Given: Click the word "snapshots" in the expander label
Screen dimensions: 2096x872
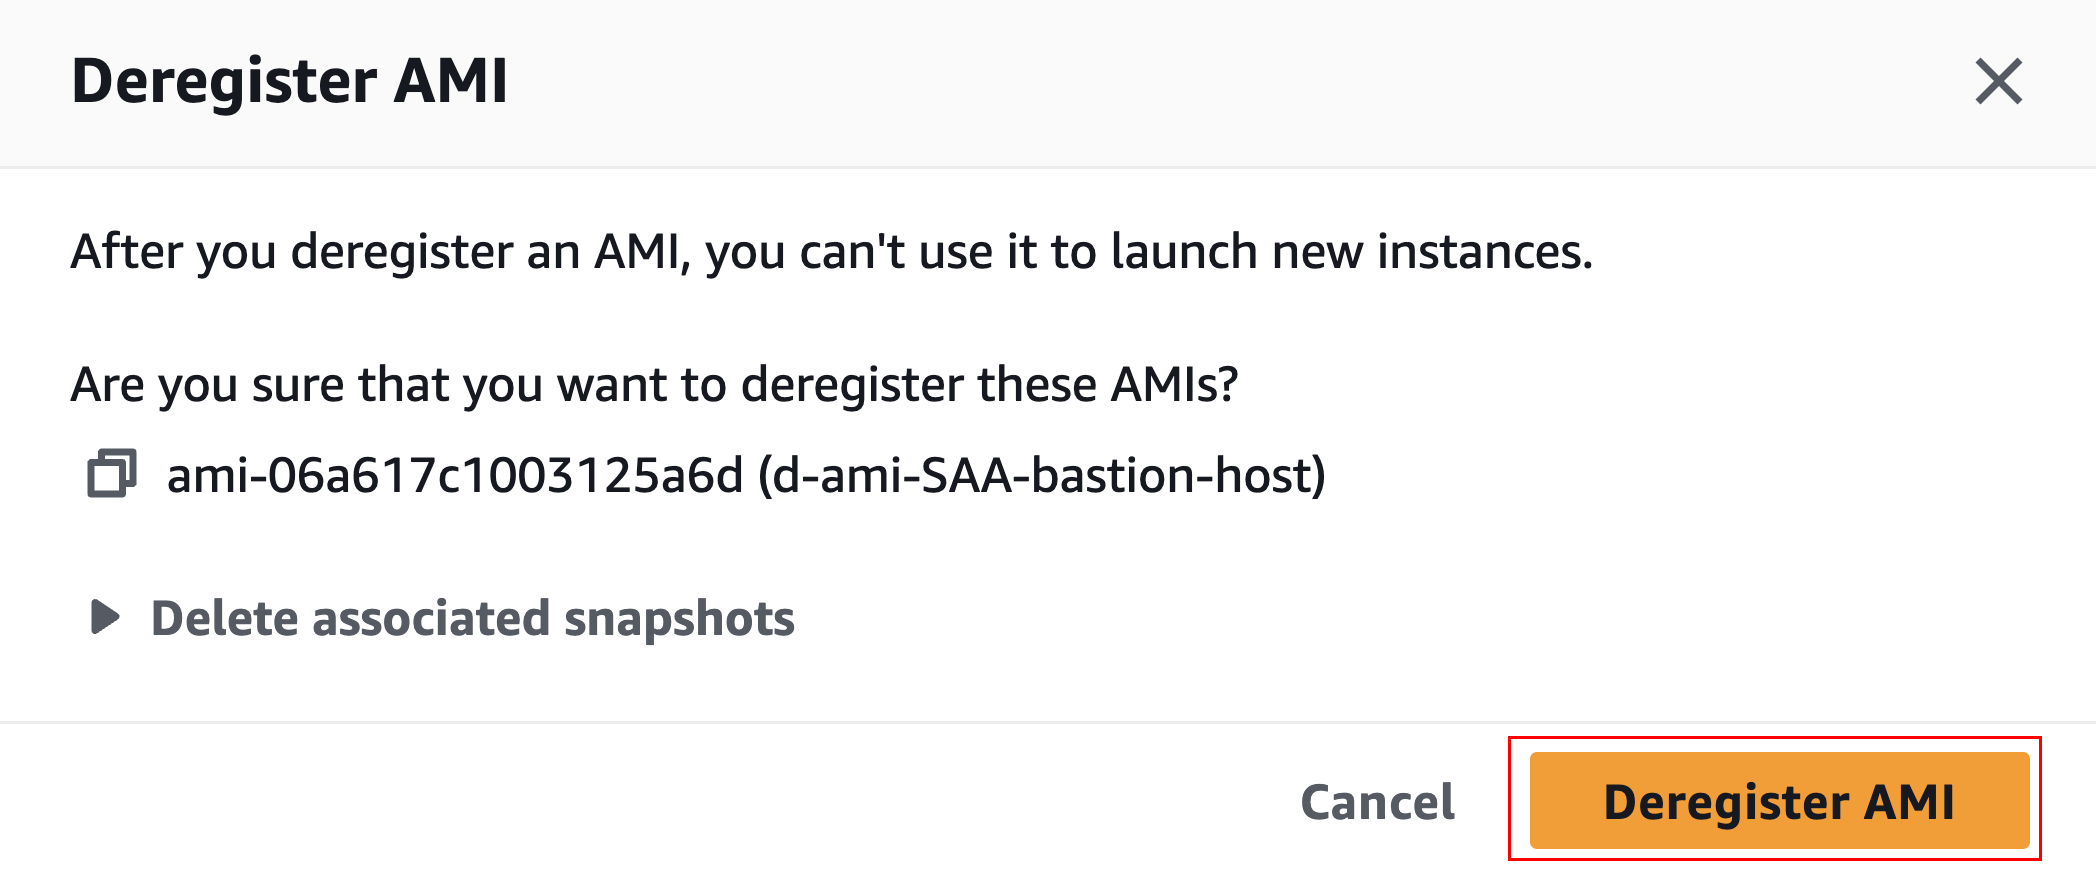Looking at the screenshot, I should 679,619.
